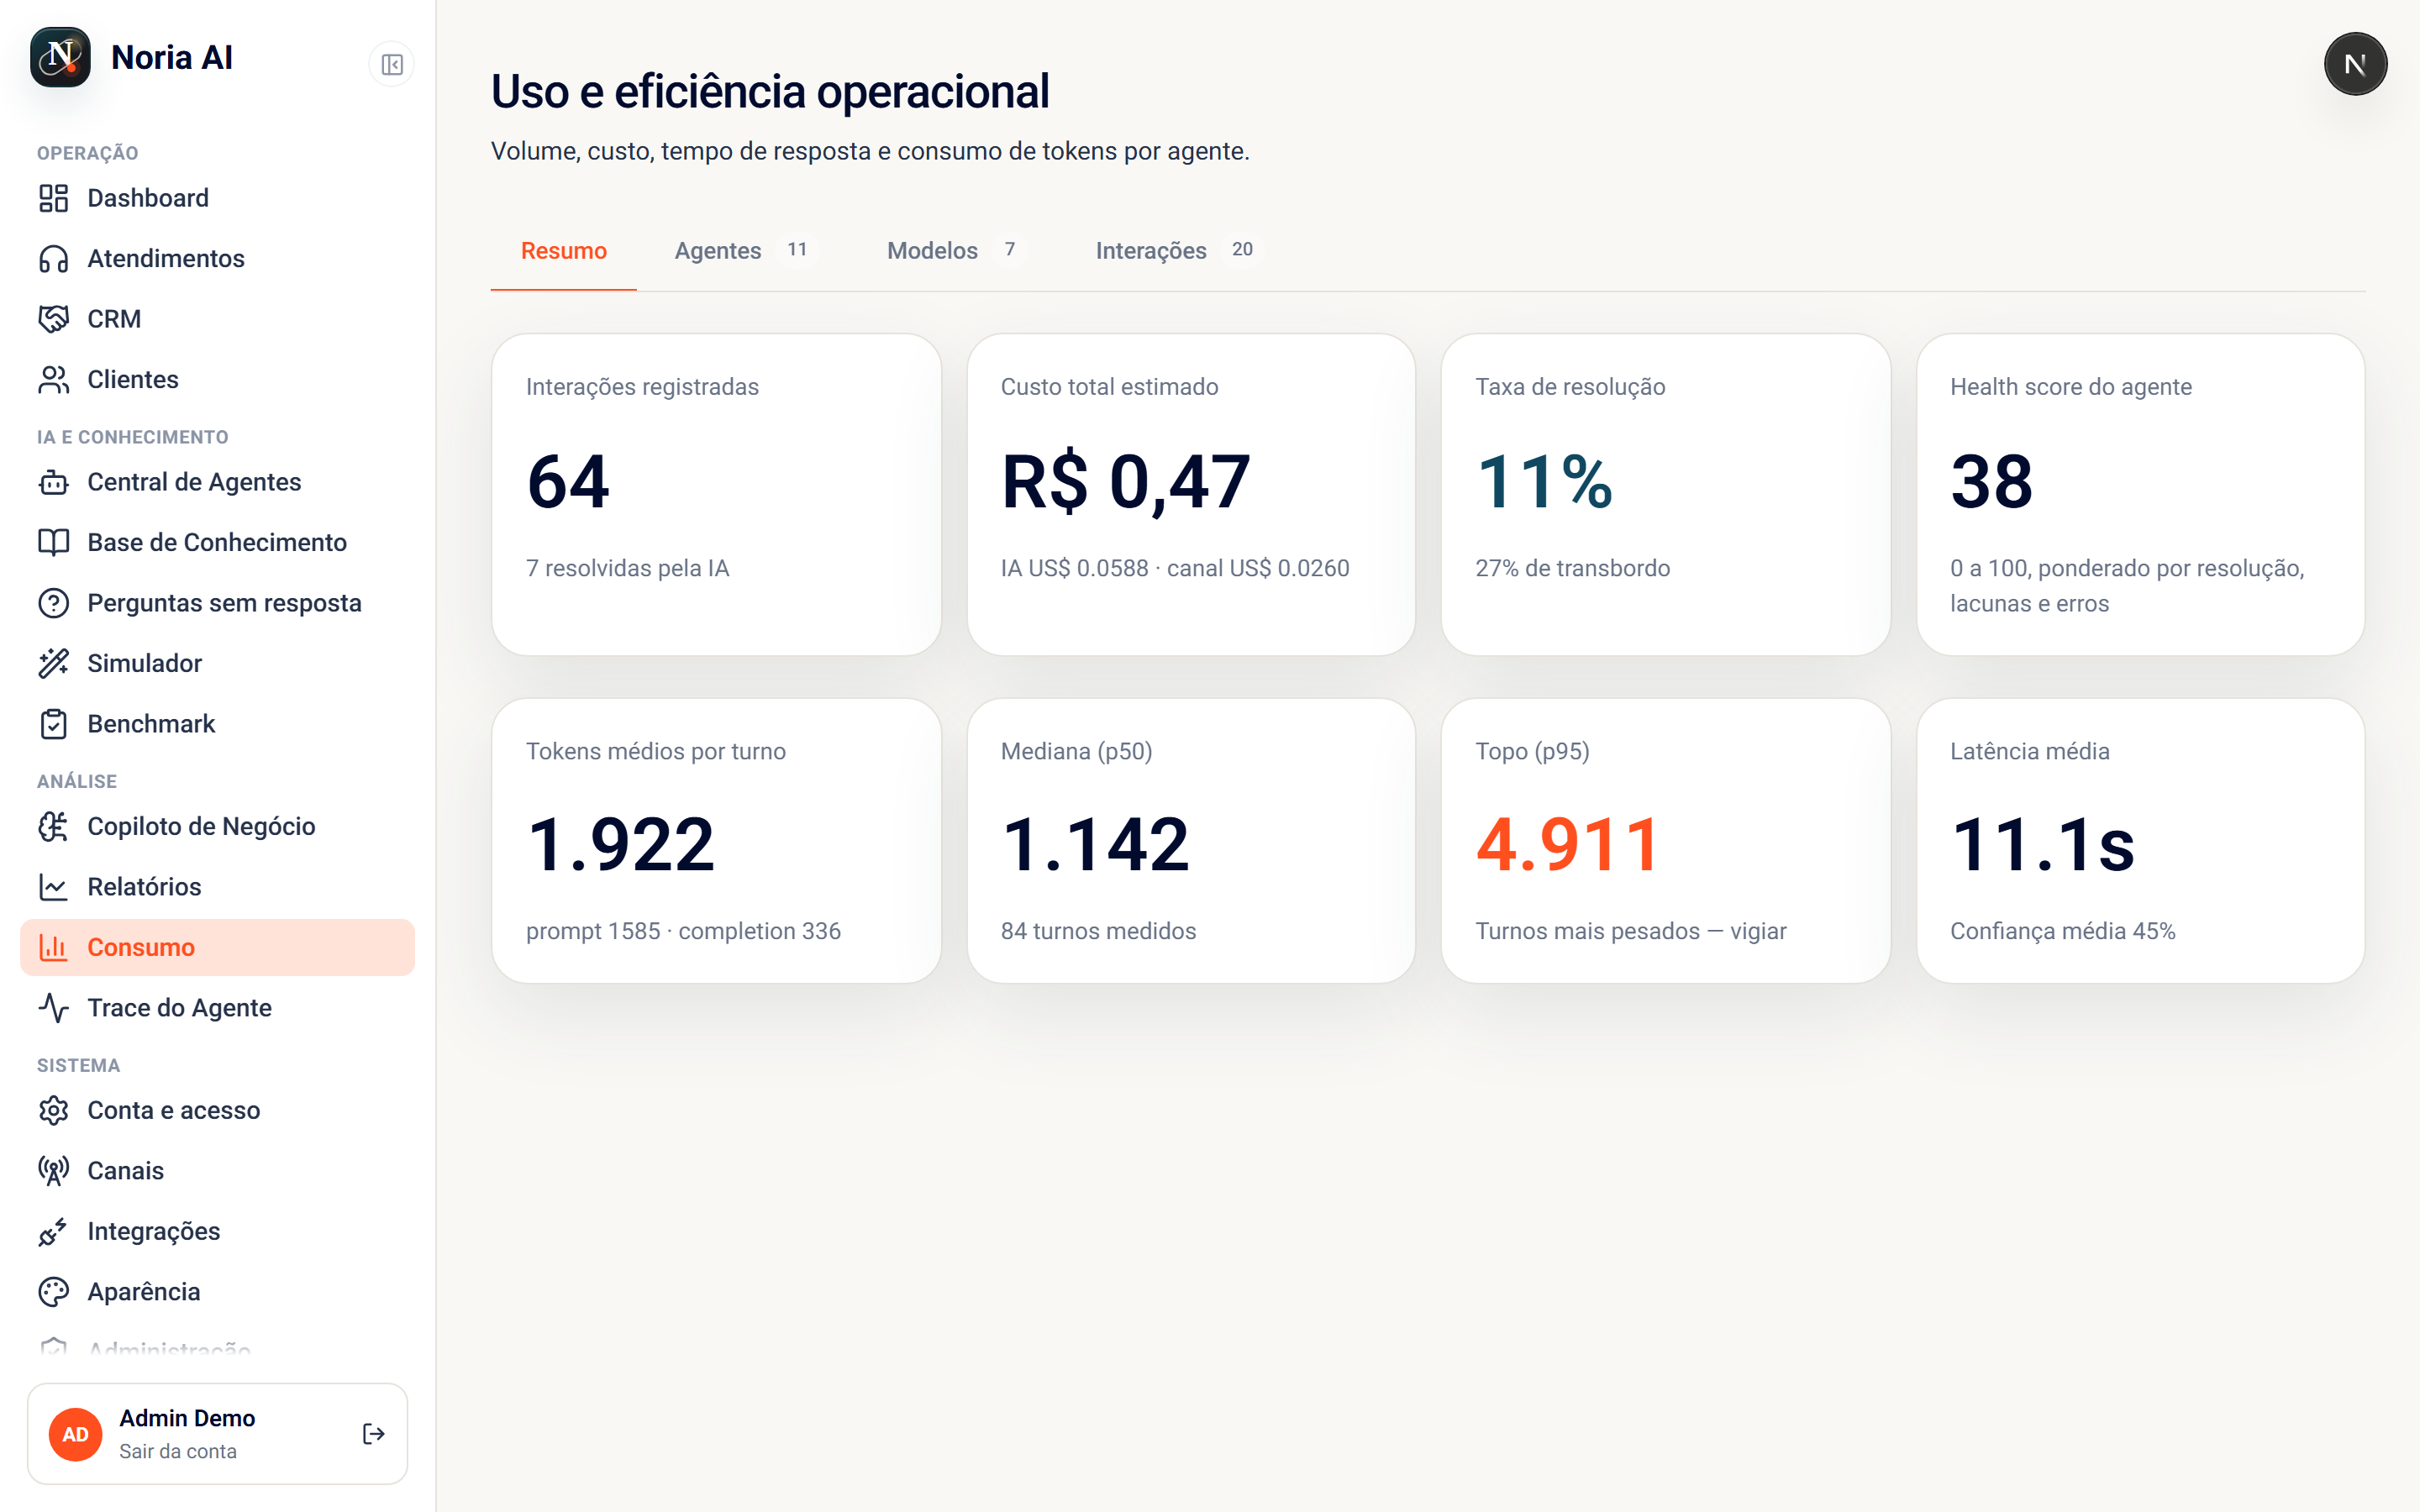Open the Canais page
This screenshot has width=2420, height=1512.
click(217, 1171)
